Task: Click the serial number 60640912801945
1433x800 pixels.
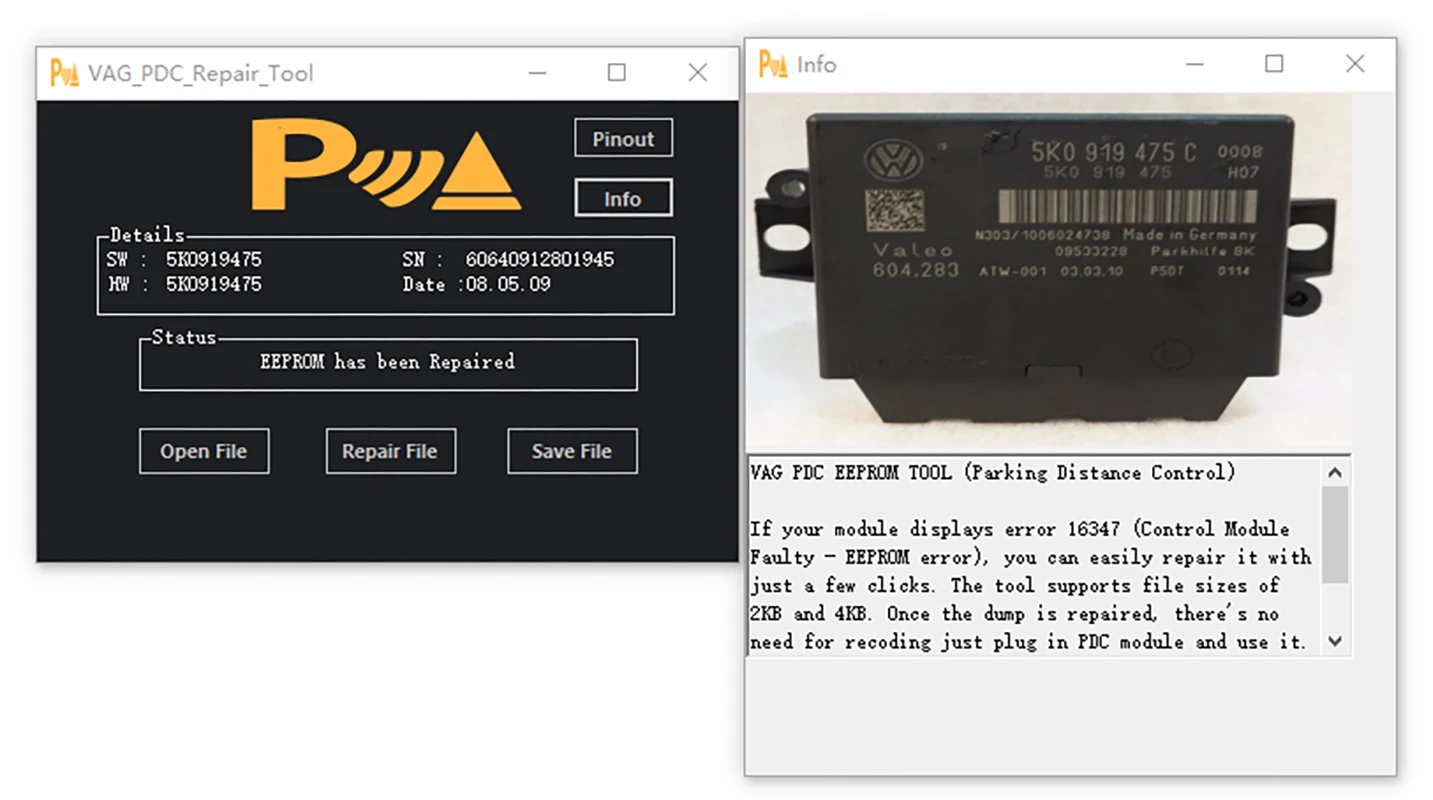Action: click(540, 260)
